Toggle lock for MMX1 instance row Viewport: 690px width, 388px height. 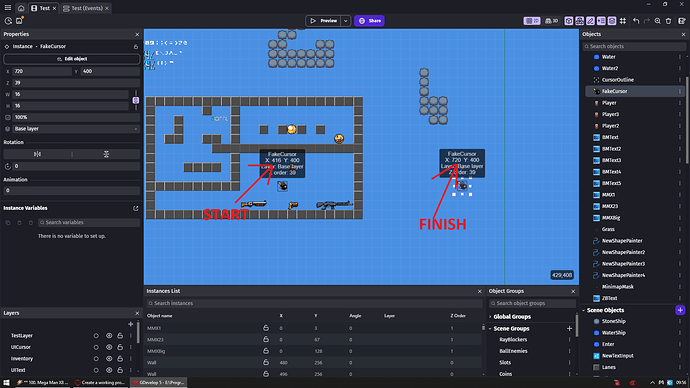(x=266, y=328)
